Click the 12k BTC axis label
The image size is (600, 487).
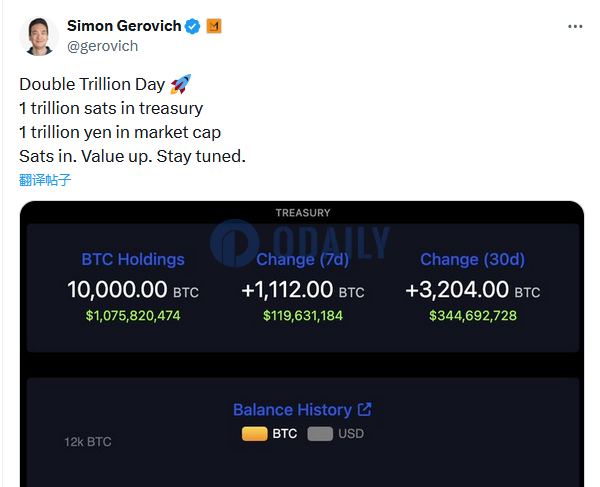click(x=88, y=442)
